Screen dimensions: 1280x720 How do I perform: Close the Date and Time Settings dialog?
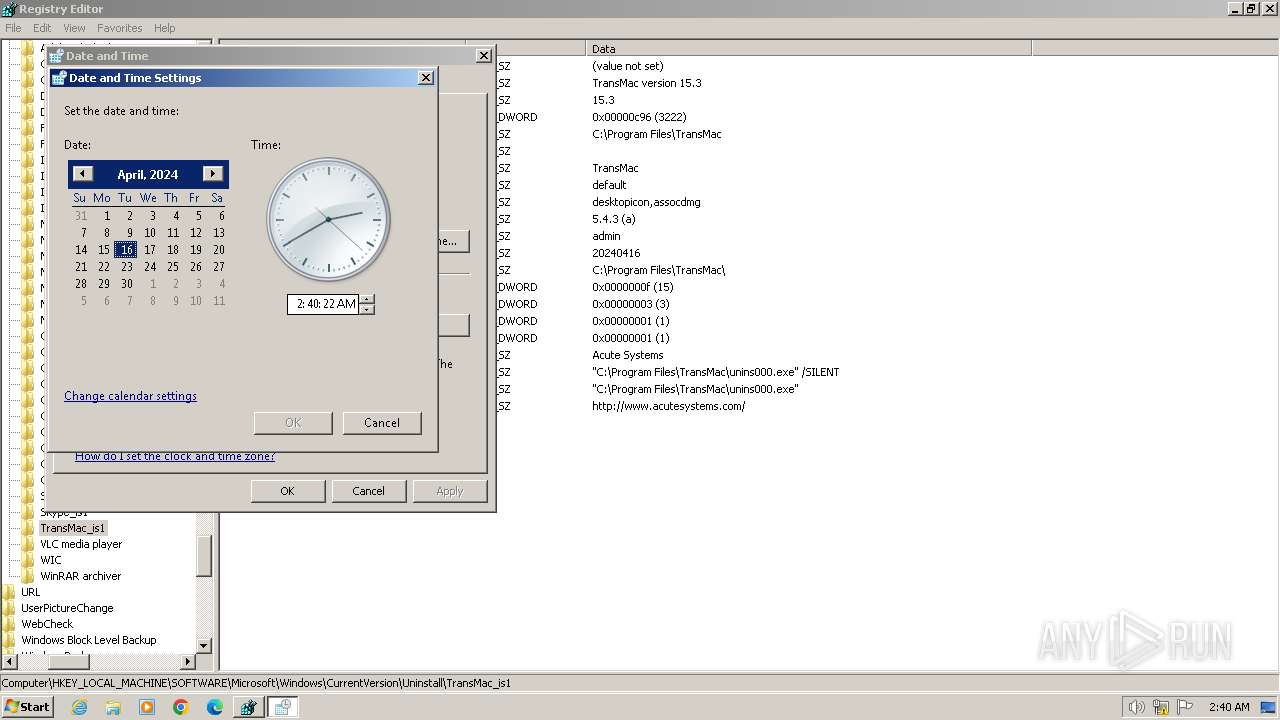425,78
